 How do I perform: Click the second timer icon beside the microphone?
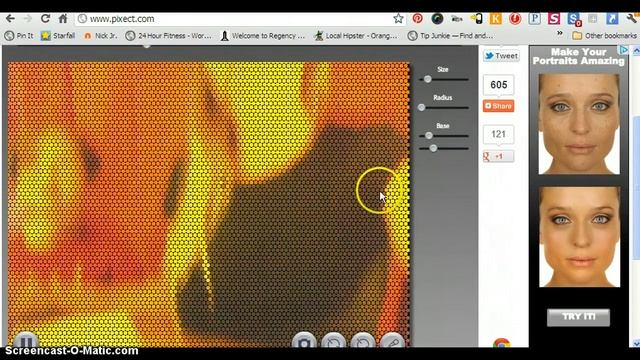pyautogui.click(x=363, y=342)
